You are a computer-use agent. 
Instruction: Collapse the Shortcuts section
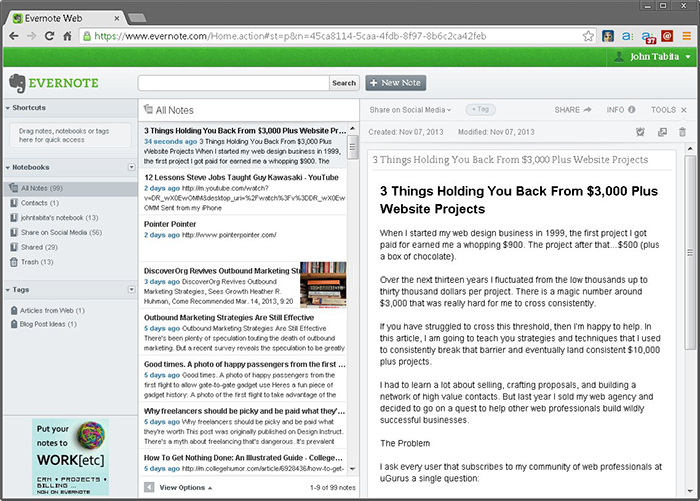tap(9, 107)
